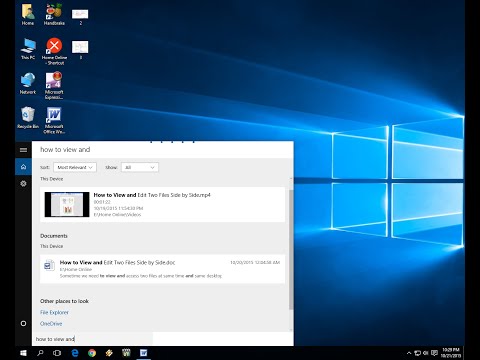Image resolution: width=480 pixels, height=360 pixels.
Task: Click the taskbar clock and date
Action: pos(451,353)
